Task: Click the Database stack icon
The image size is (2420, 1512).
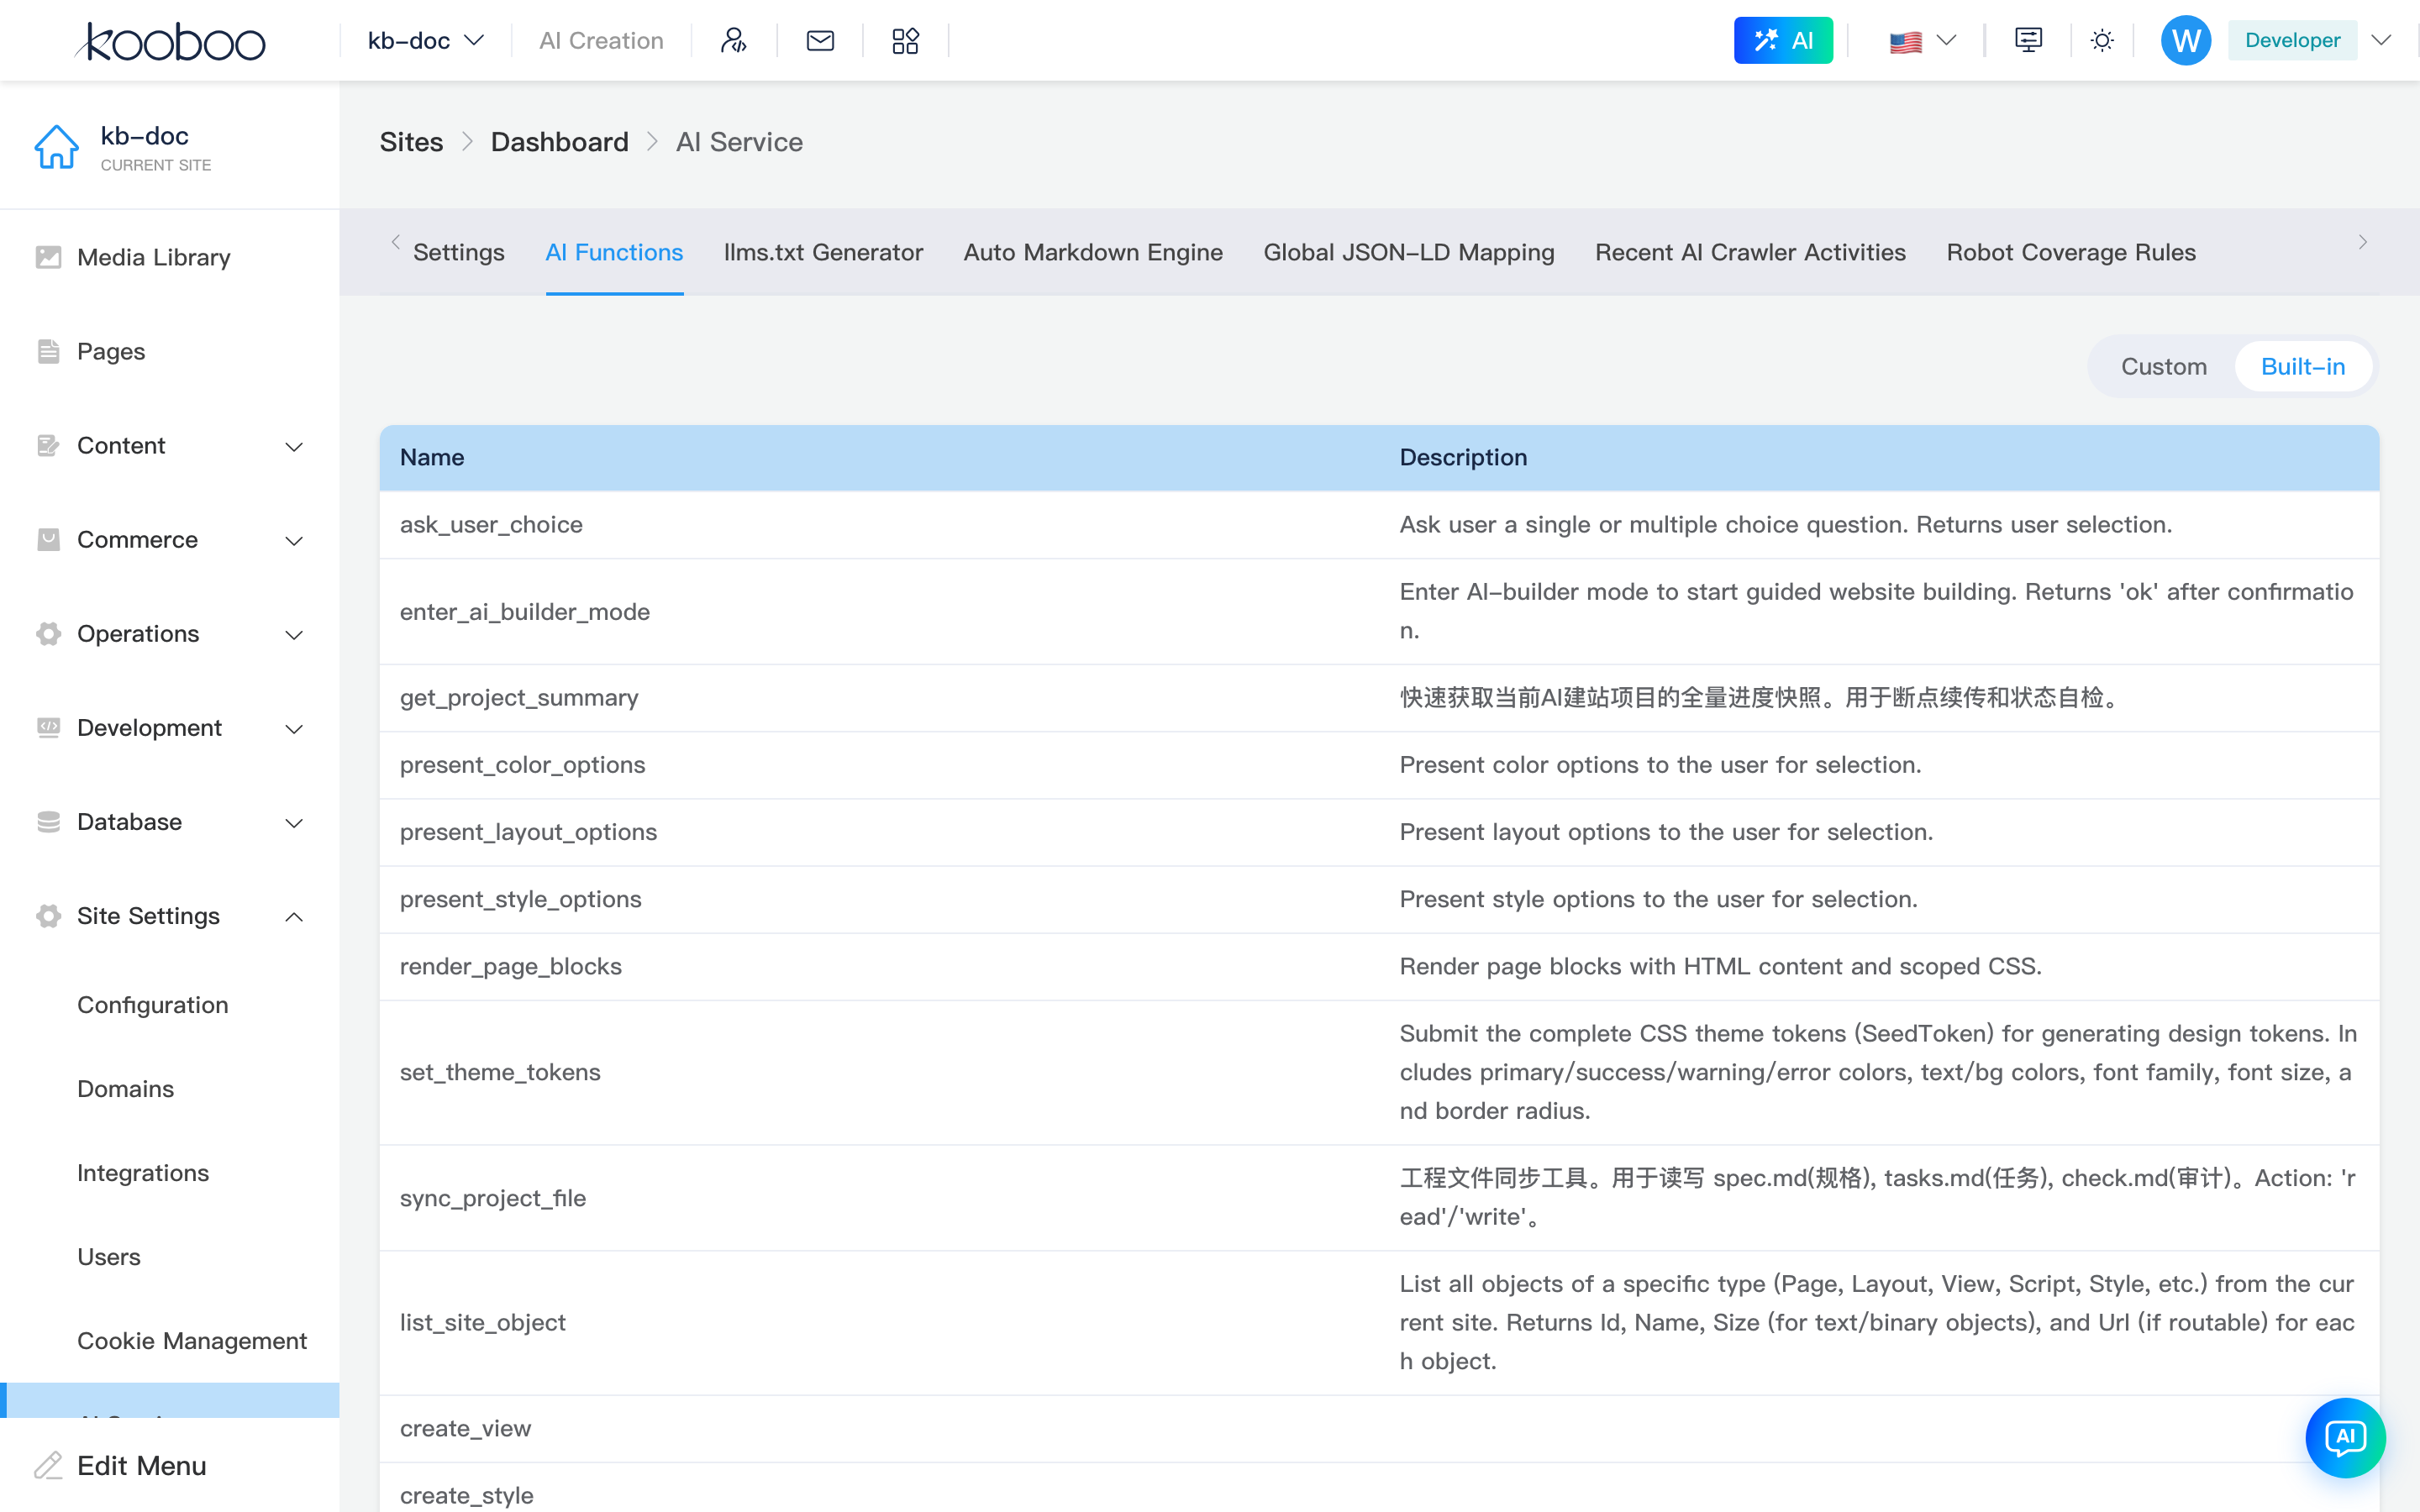Action: coord(48,821)
